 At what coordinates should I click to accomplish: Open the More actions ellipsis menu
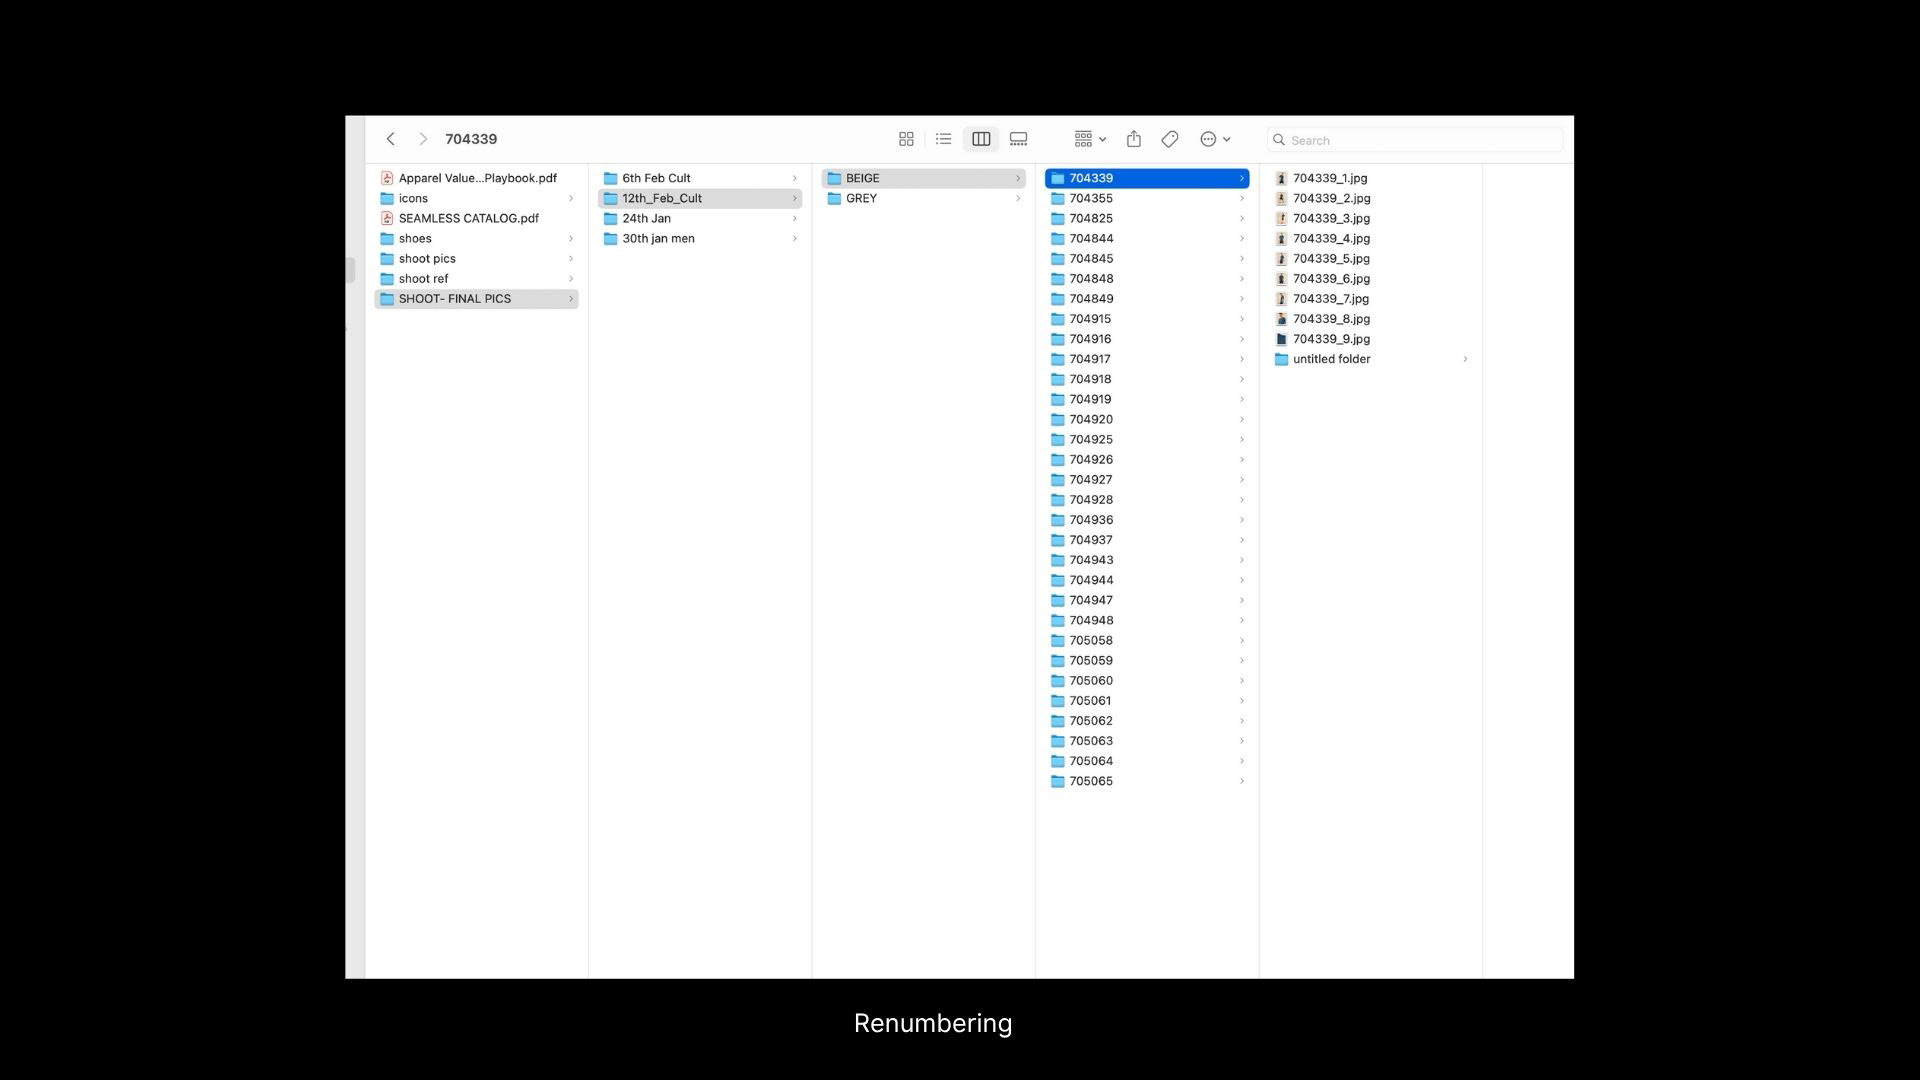(1214, 140)
